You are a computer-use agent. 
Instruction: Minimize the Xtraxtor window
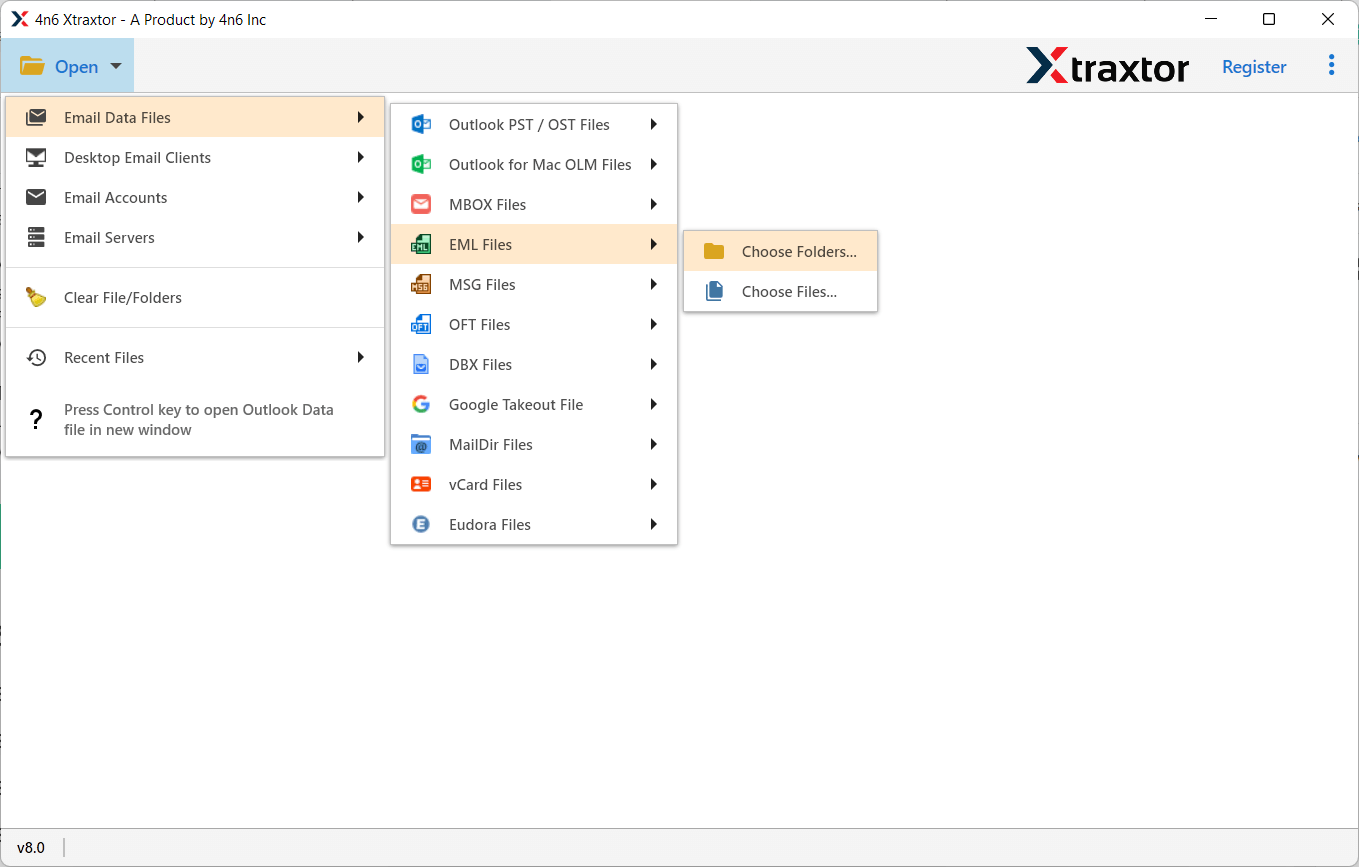[x=1209, y=19]
